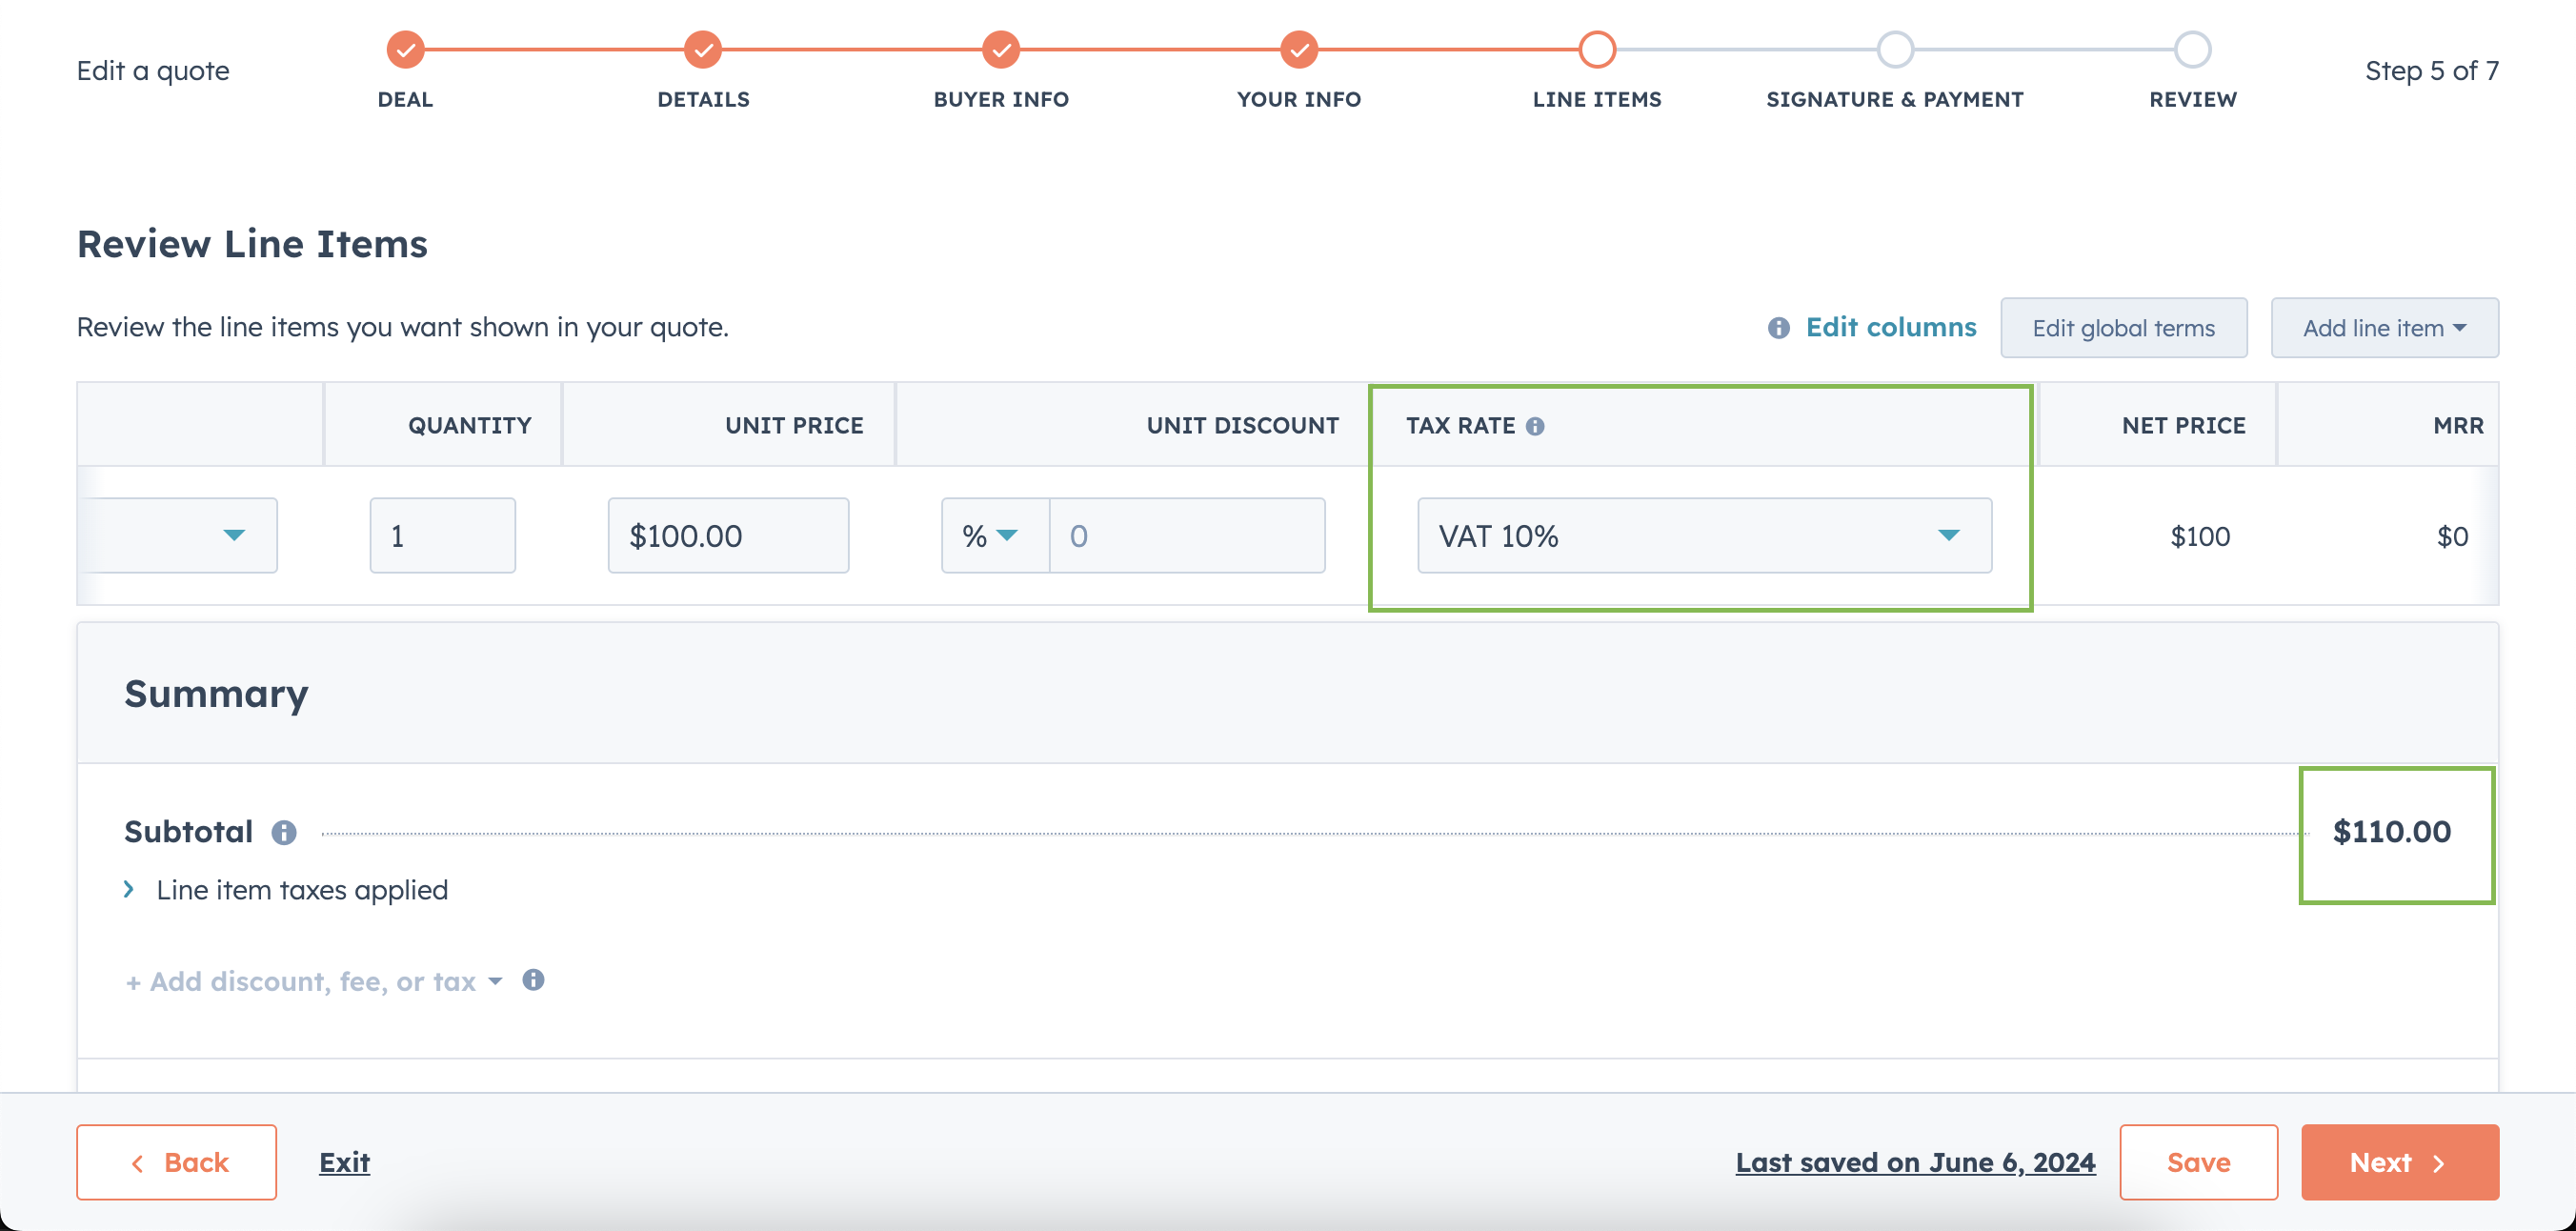2576x1231 pixels.
Task: Click the Edit global terms button
Action: (2123, 328)
